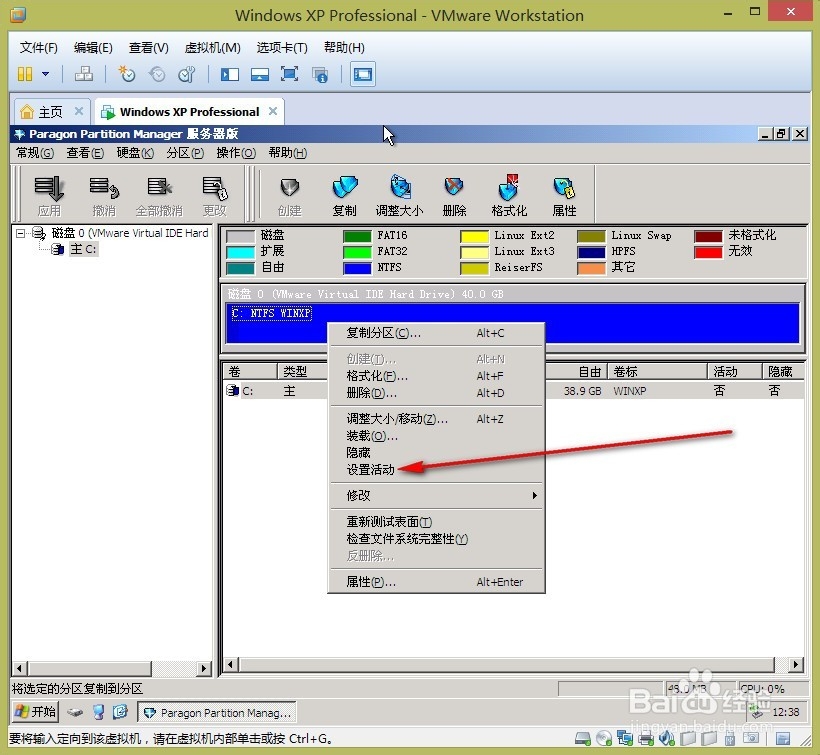This screenshot has height=755, width=820.
Task: Click VMware show library sidebar icon
Action: click(230, 74)
